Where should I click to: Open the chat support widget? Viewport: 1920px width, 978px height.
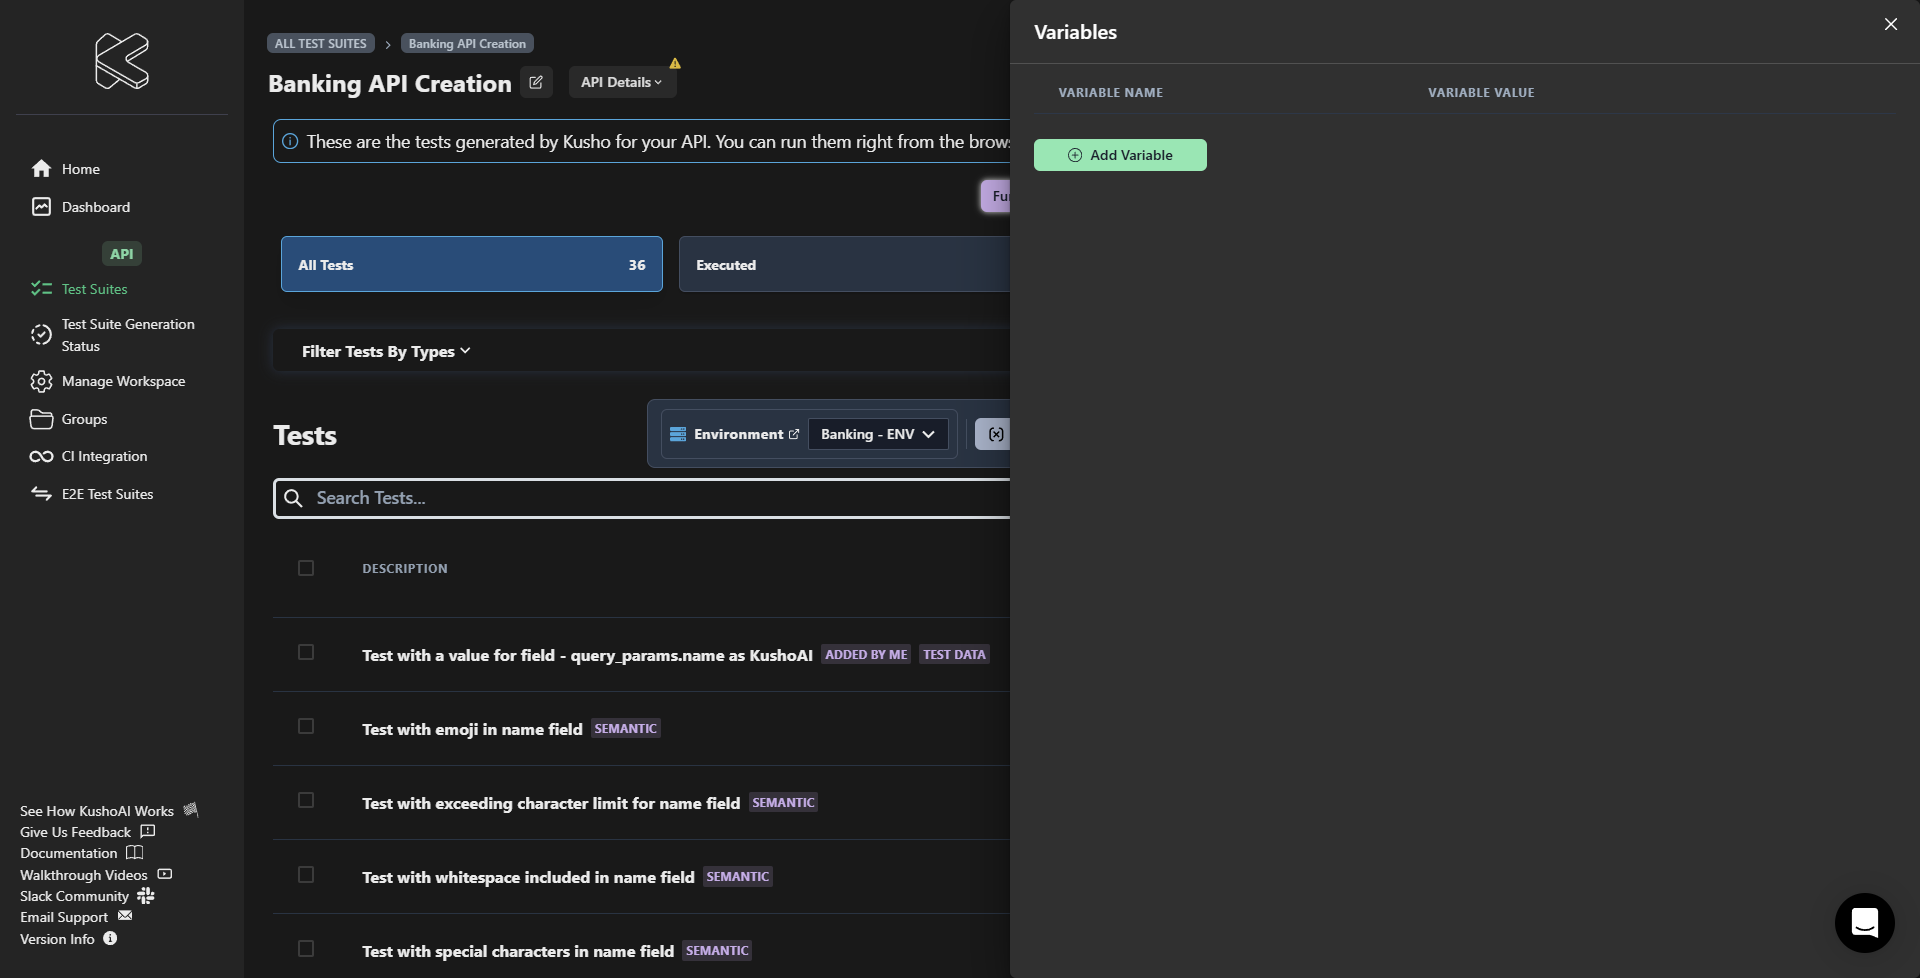[1864, 922]
